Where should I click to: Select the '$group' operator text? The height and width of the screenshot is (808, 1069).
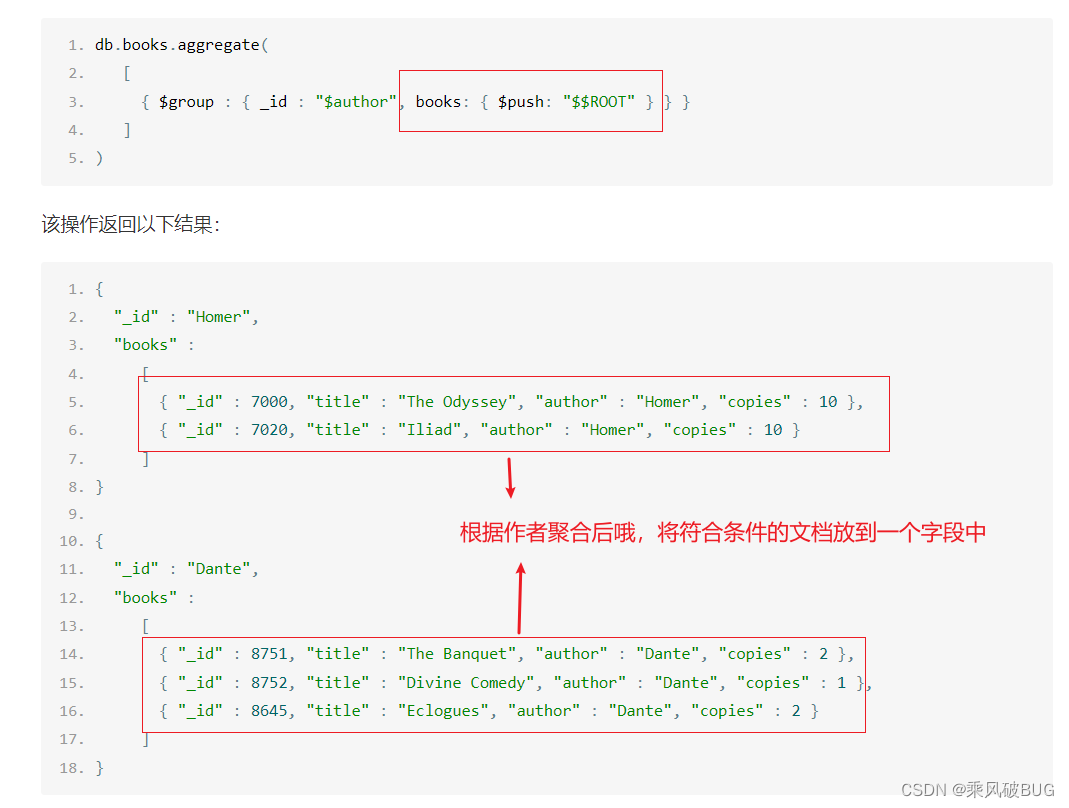pyautogui.click(x=186, y=102)
